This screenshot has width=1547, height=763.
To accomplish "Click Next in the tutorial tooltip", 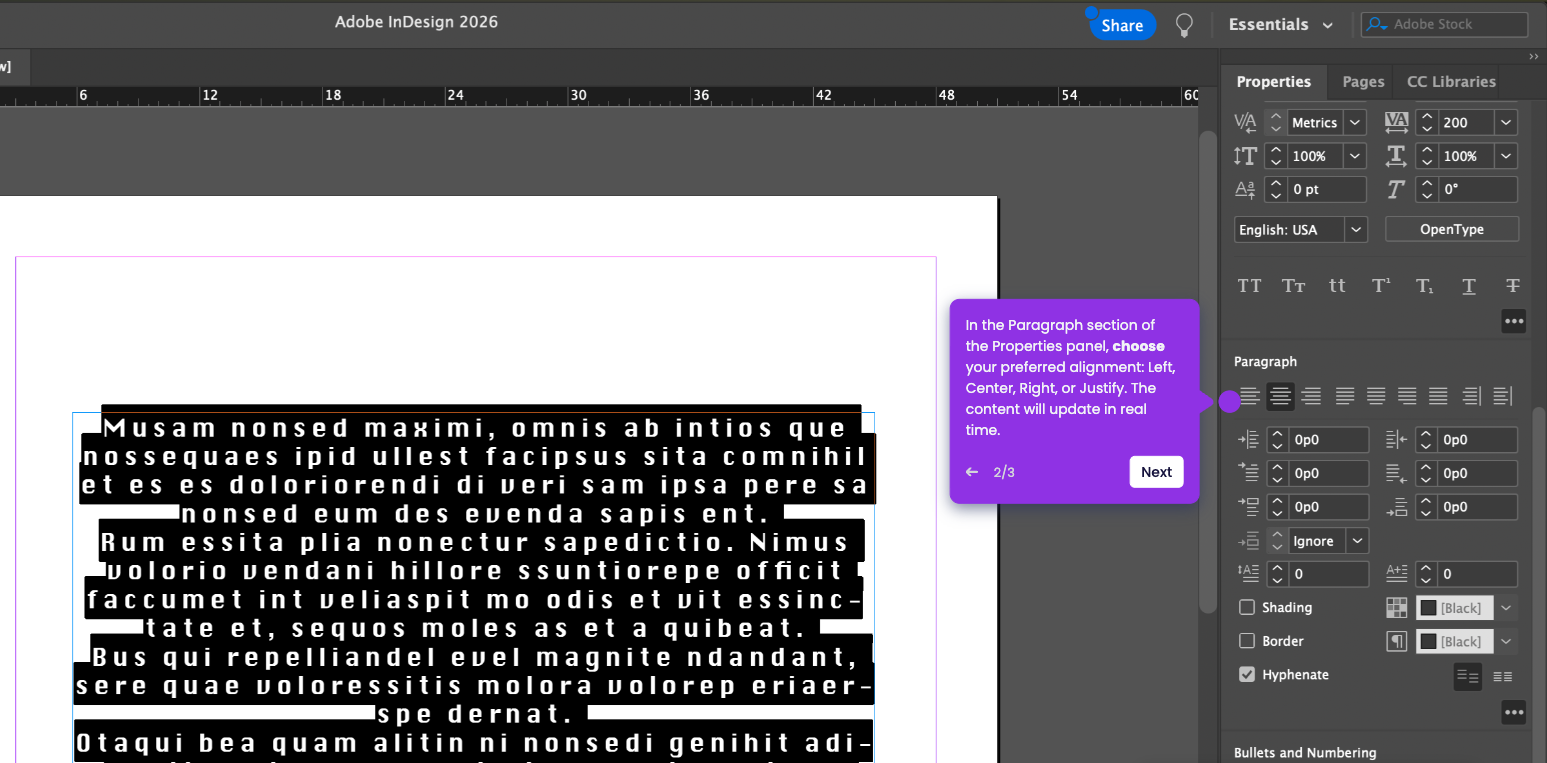I will tap(1156, 472).
